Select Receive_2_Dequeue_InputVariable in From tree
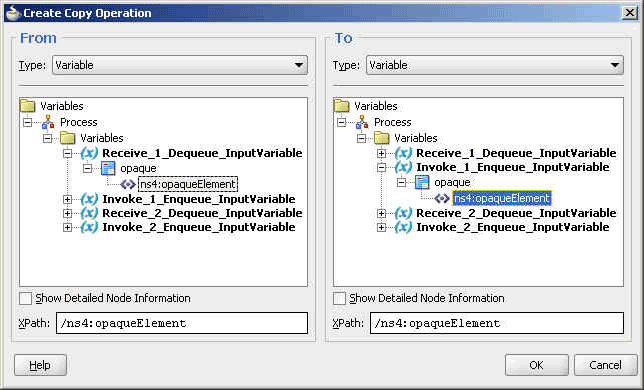This screenshot has width=644, height=390. [x=202, y=213]
